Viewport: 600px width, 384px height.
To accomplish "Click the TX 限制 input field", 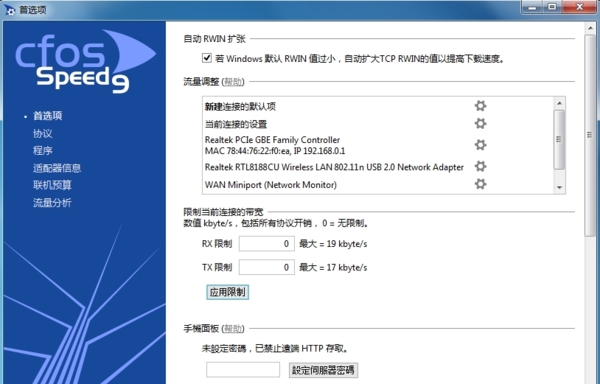I will [x=267, y=267].
